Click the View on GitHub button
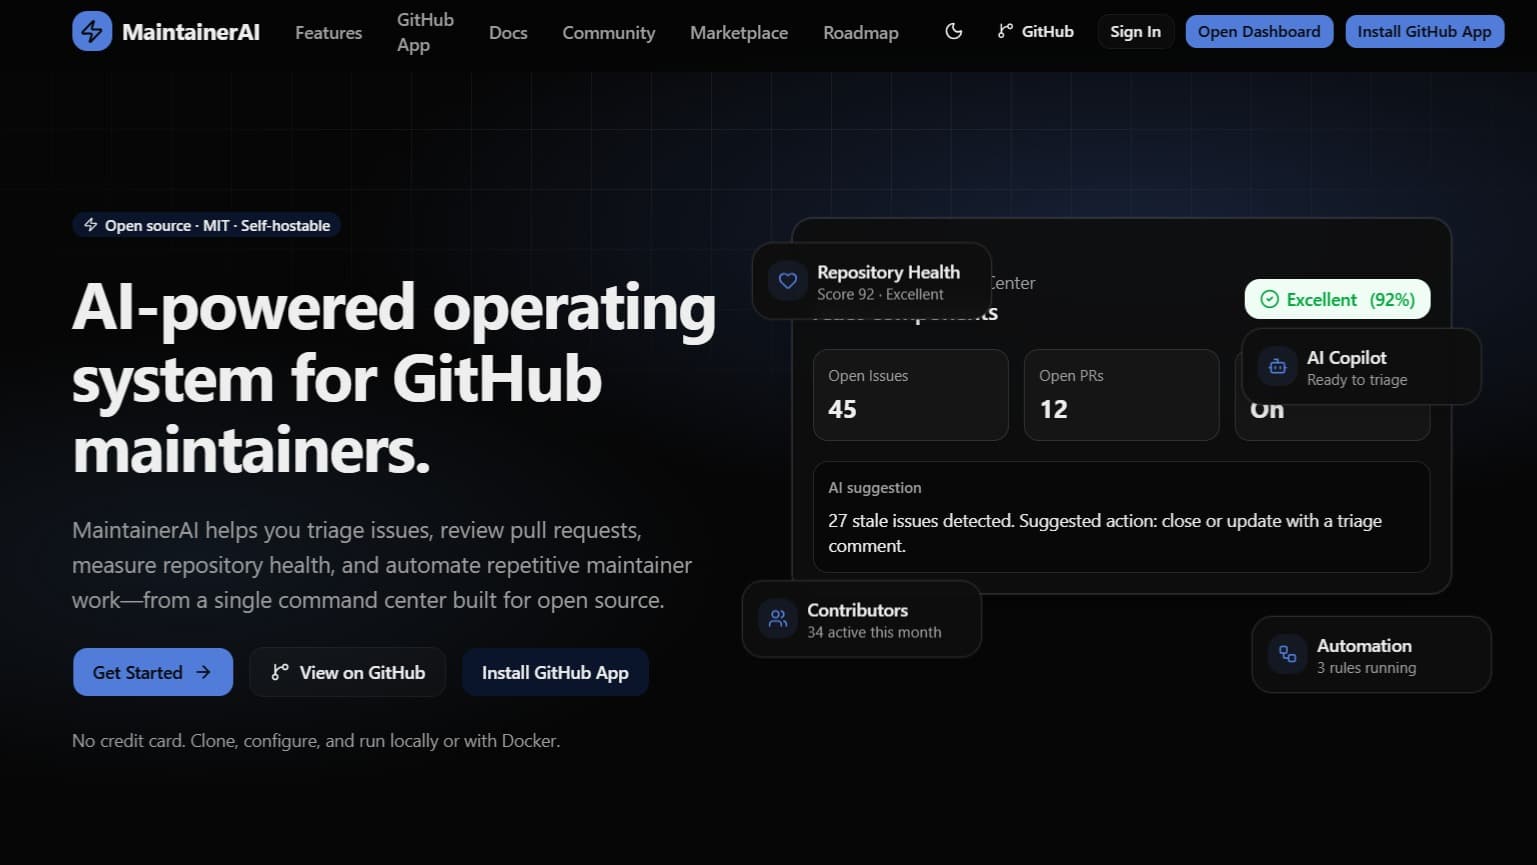 [348, 672]
